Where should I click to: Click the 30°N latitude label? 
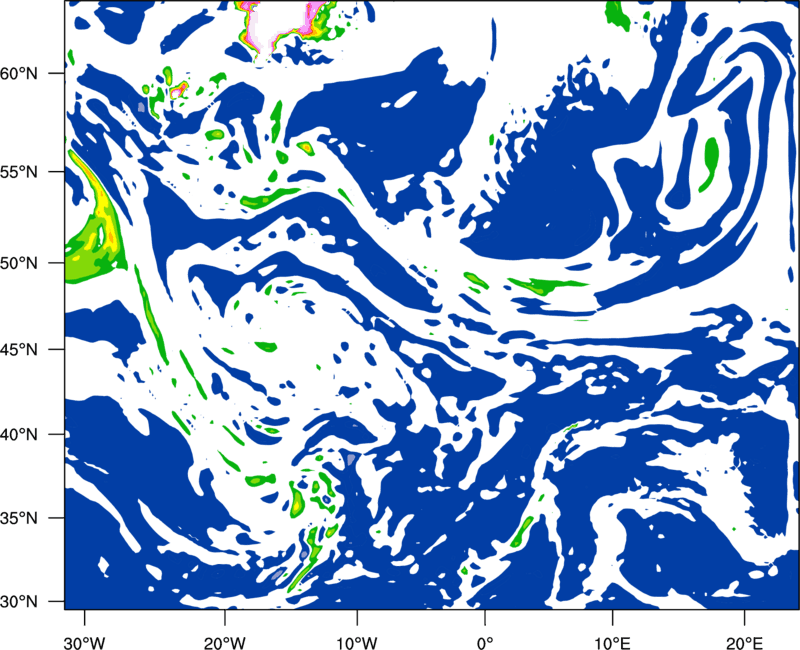coord(19,602)
